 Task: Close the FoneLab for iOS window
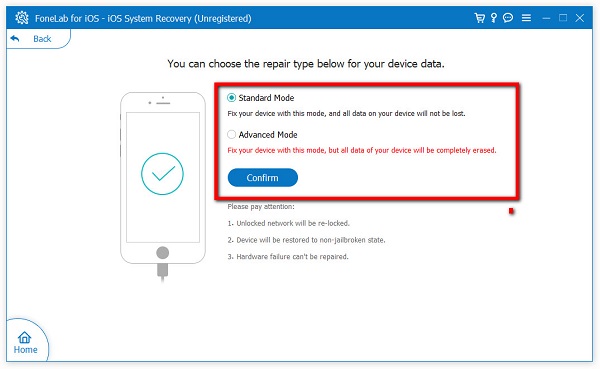tap(580, 18)
